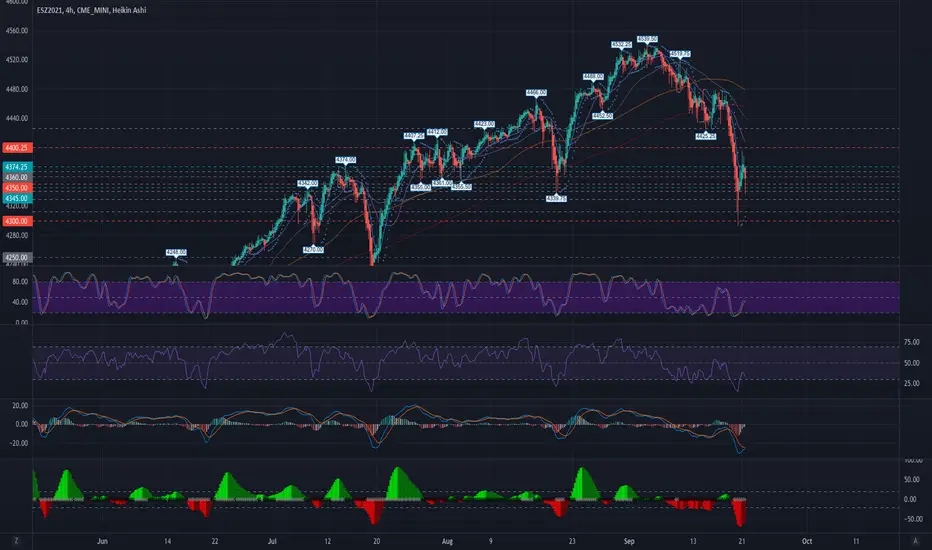Viewport: 932px width, 550px height.
Task: Click the 20.00 MACD scale value
Action: point(20,406)
